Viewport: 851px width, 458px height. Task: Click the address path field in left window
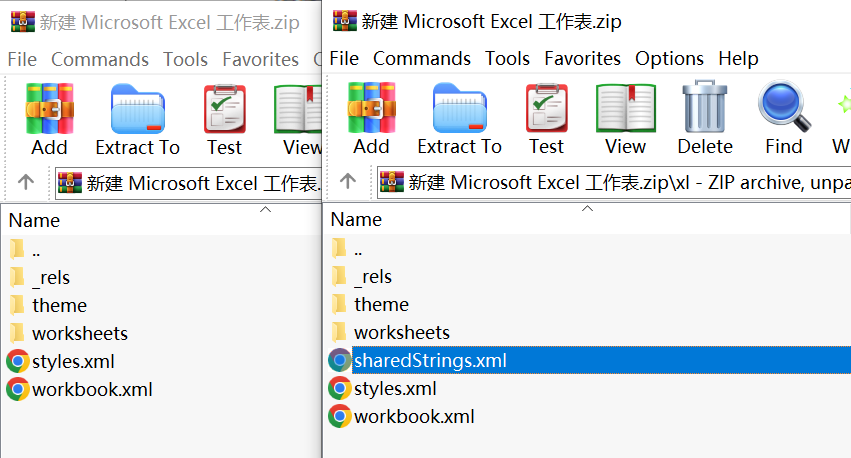click(x=188, y=183)
